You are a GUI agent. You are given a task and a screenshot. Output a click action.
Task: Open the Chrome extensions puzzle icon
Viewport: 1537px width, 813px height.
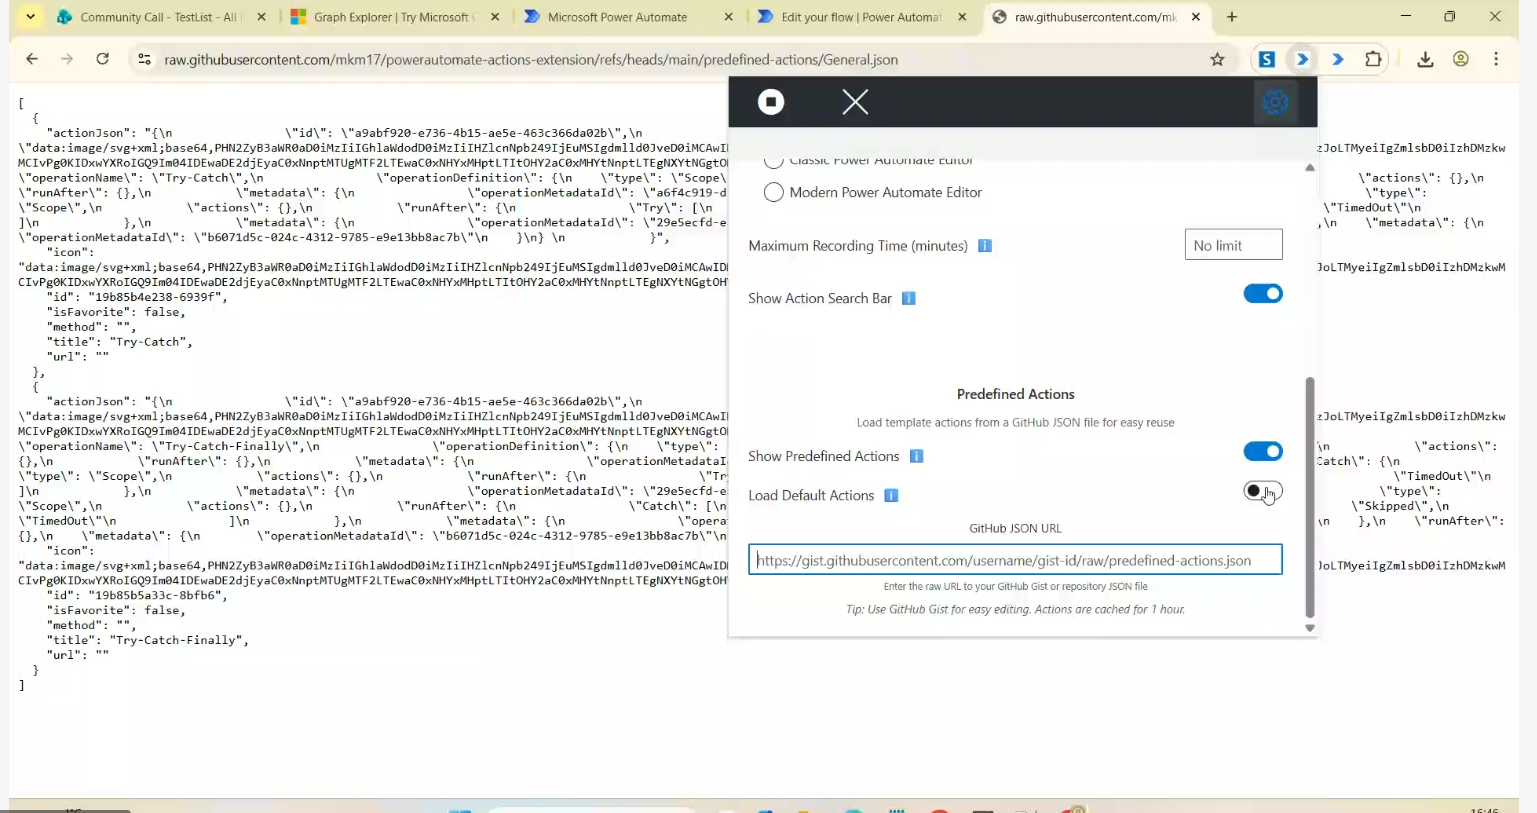(1373, 60)
